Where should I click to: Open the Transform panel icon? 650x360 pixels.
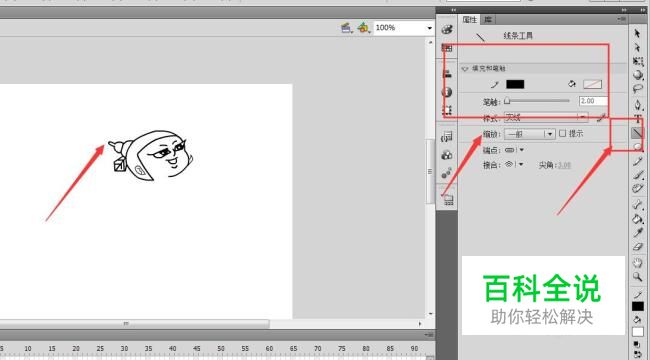click(447, 110)
